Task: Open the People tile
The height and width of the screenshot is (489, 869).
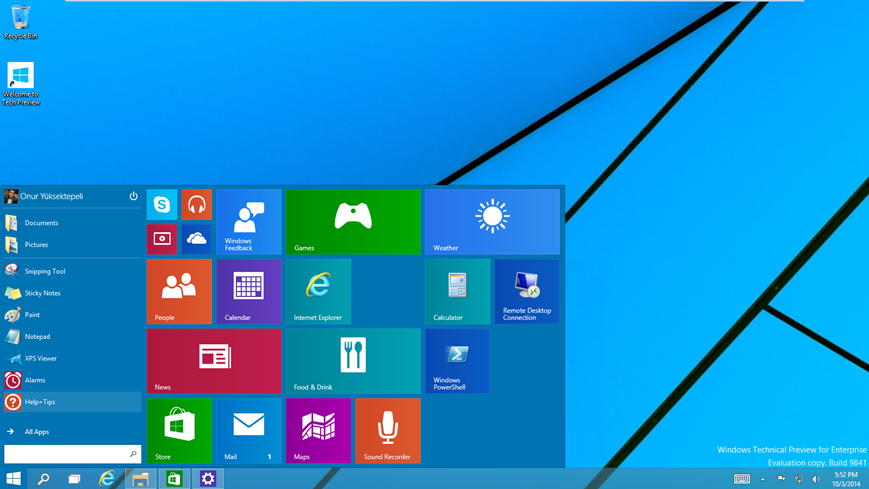Action: click(179, 292)
